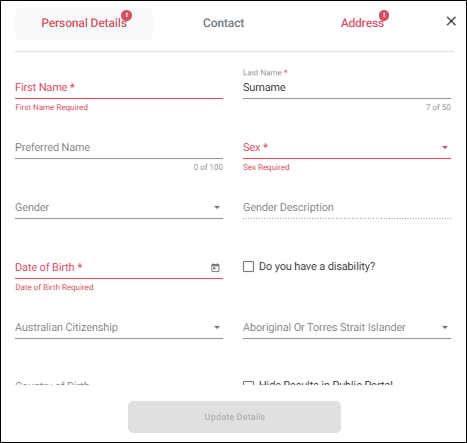Screen dimensions: 467x443
Task: Open the Gender dropdown
Action: coord(119,208)
